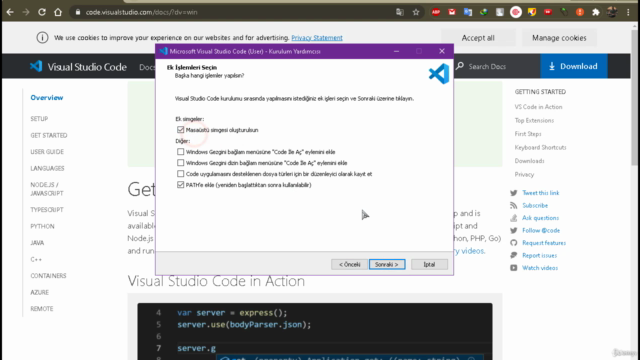Open the Chrome three-dot menu
This screenshot has height=360, width=640.
pos(628,12)
